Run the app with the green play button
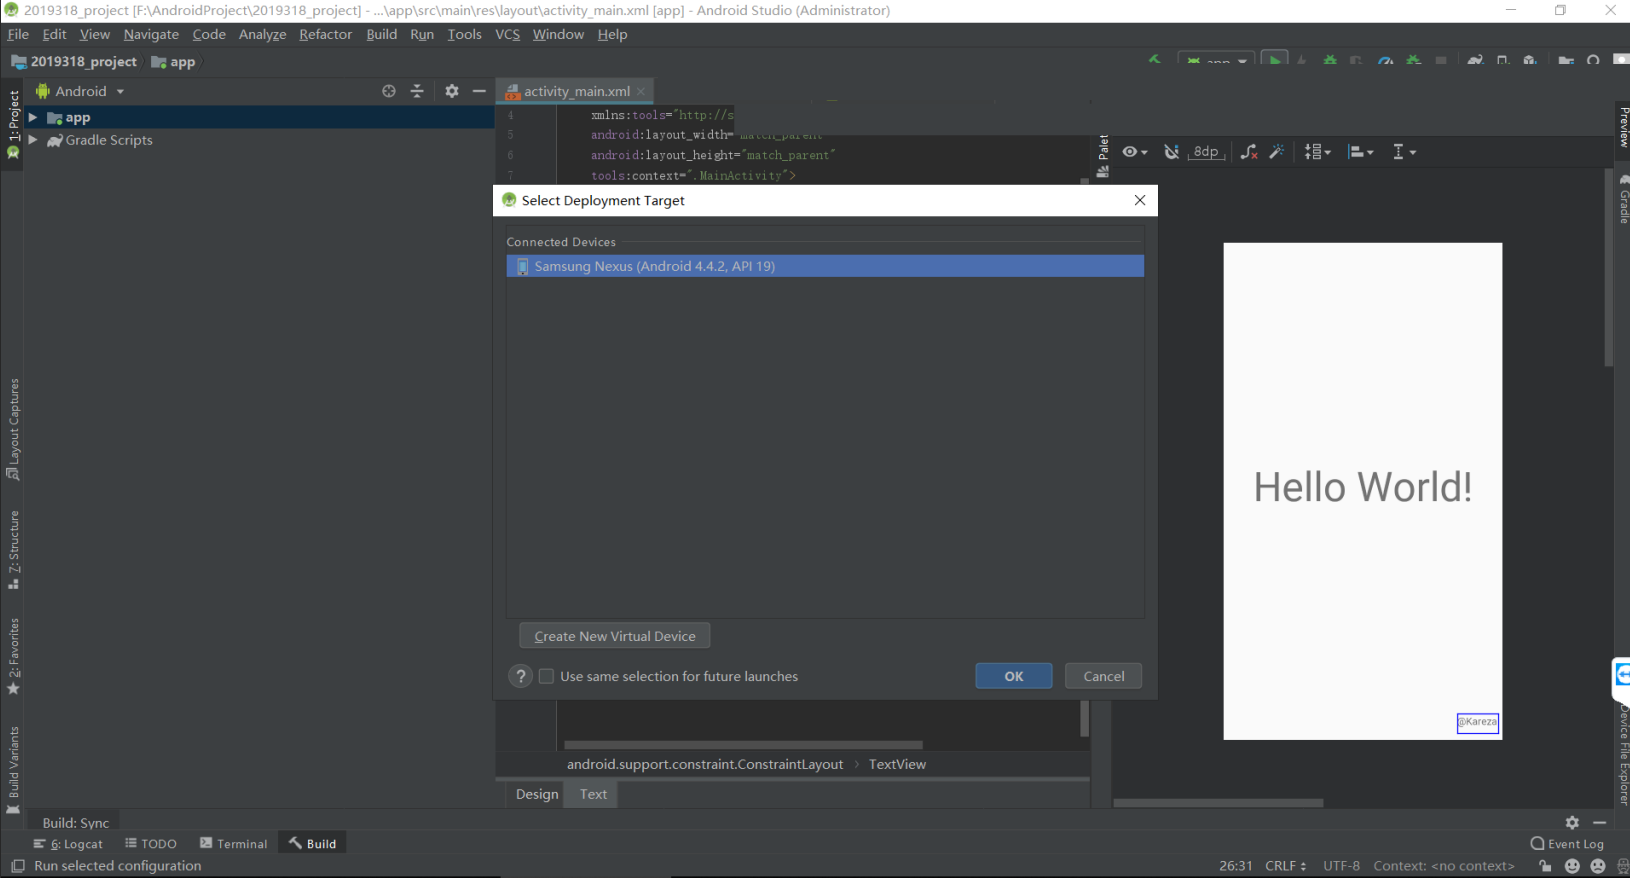The width and height of the screenshot is (1630, 878). click(1274, 60)
